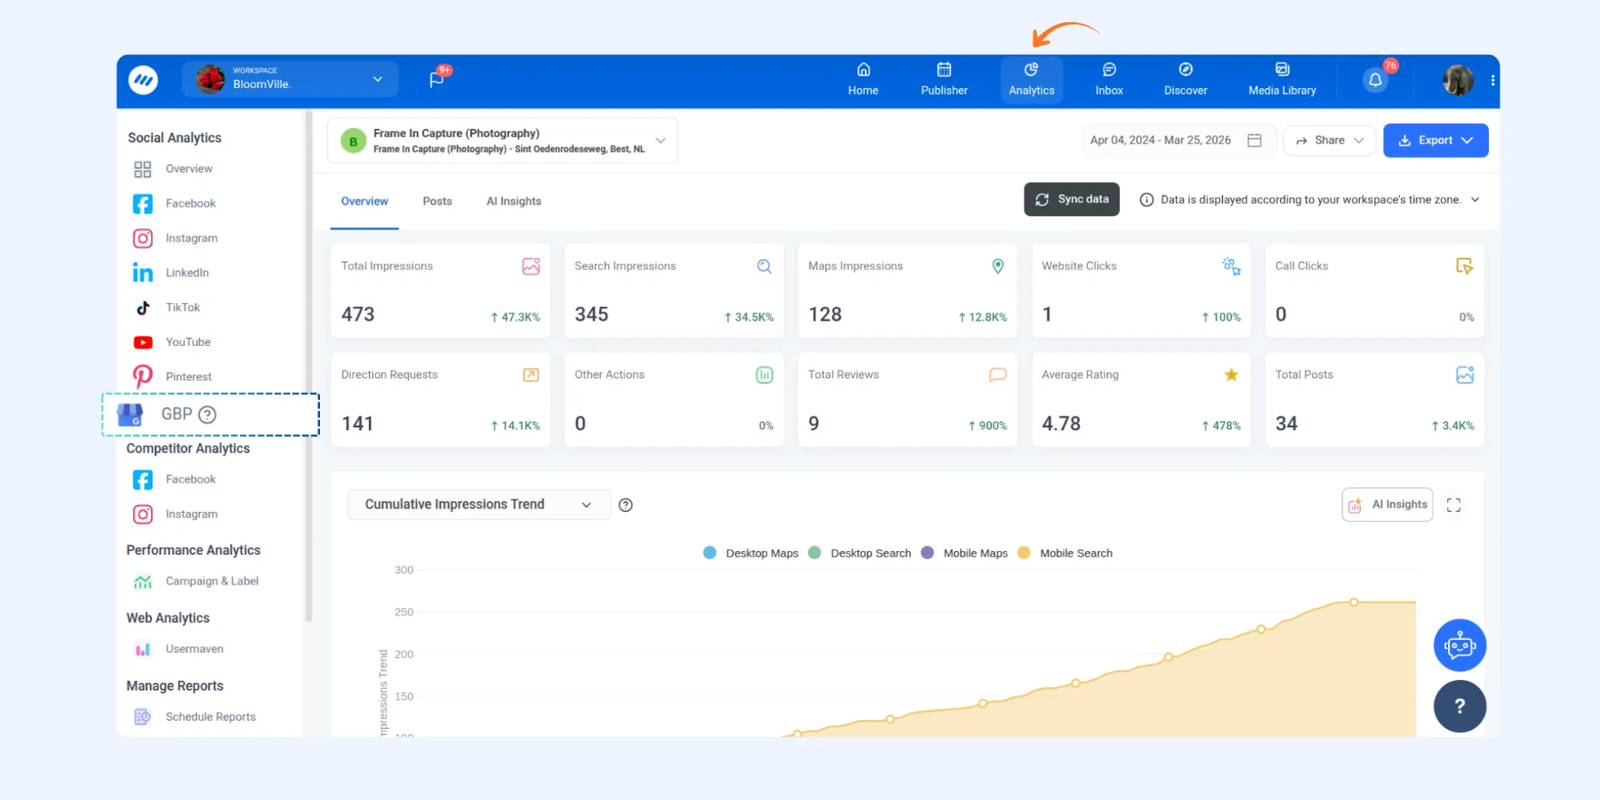Open TikTok analytics in sidebar

tap(182, 308)
